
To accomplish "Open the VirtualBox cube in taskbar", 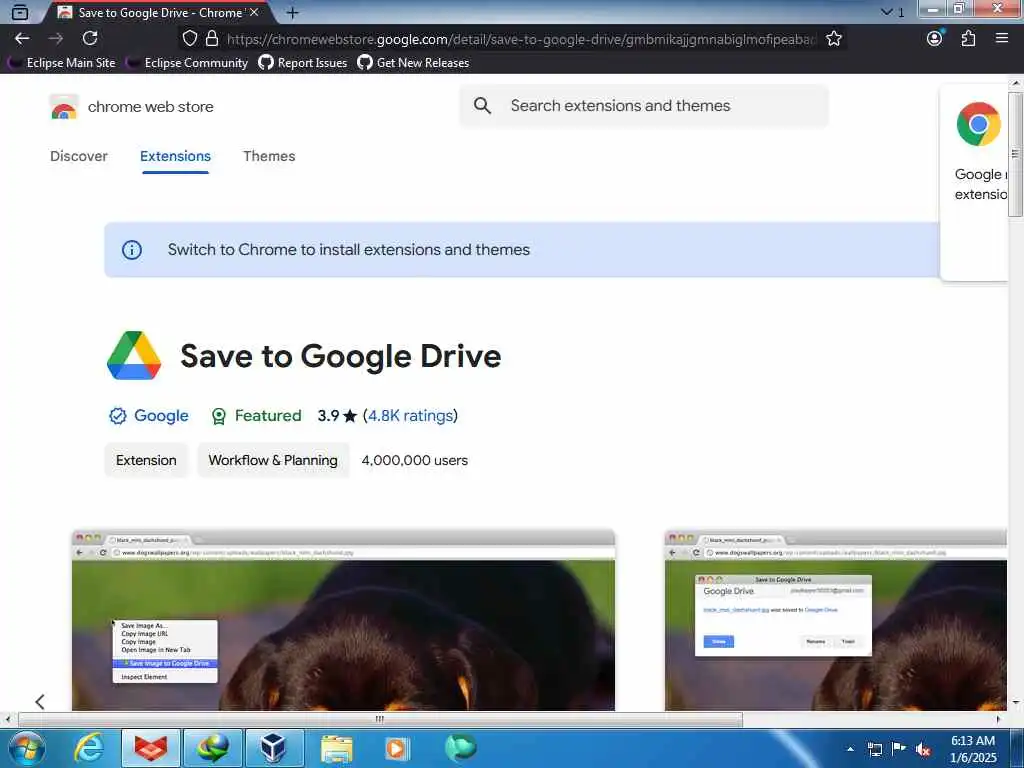I will click(274, 748).
